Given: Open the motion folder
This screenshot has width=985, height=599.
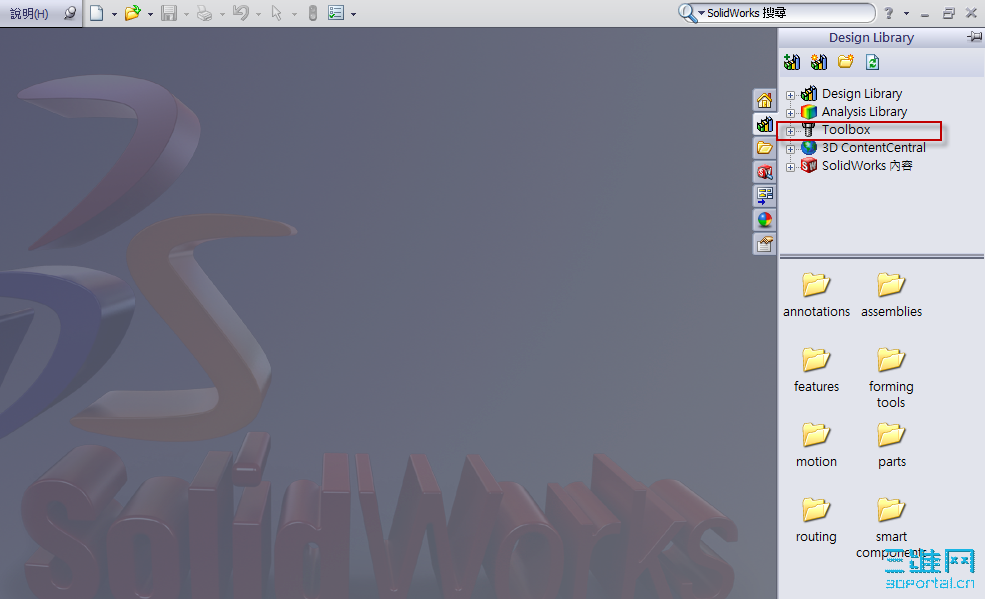Looking at the screenshot, I should (816, 445).
